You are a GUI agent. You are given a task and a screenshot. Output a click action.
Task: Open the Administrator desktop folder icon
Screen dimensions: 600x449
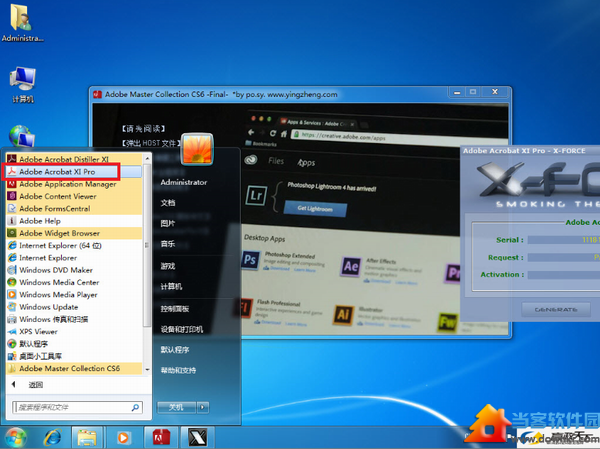21,22
